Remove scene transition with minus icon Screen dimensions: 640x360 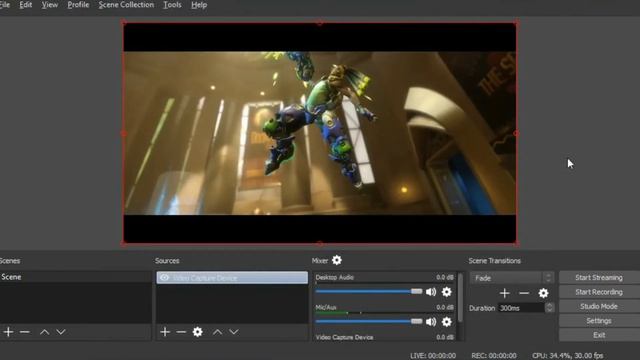point(524,293)
